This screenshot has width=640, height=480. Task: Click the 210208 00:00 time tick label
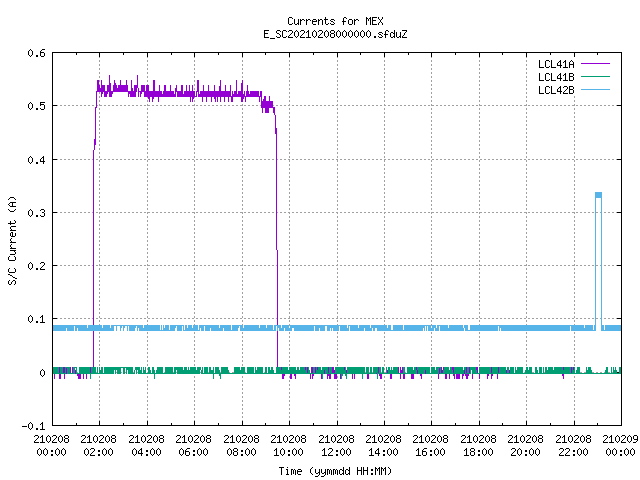pyautogui.click(x=51, y=446)
